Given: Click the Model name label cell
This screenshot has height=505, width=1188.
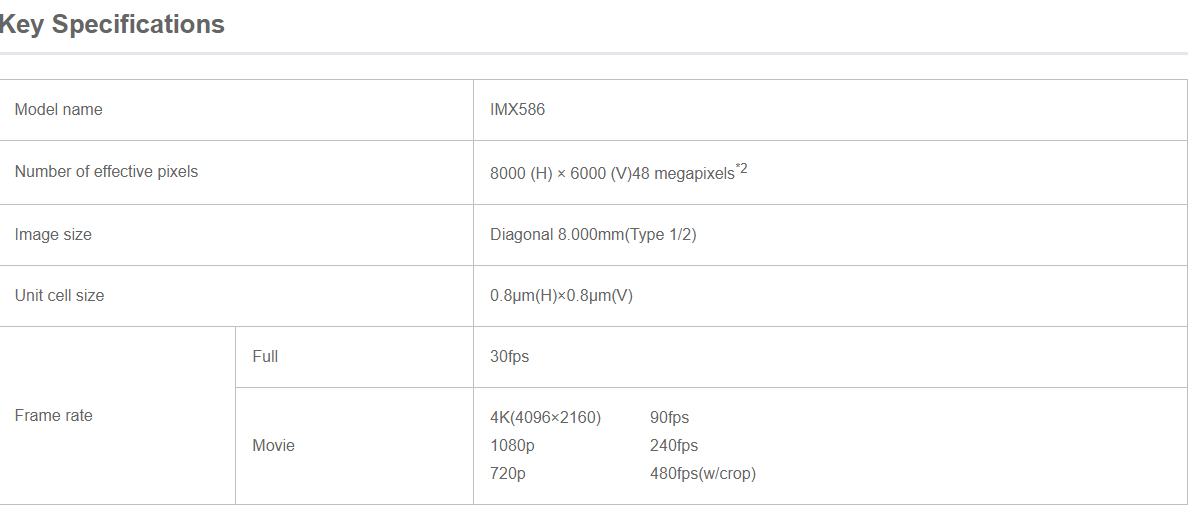Looking at the screenshot, I should [x=58, y=110].
